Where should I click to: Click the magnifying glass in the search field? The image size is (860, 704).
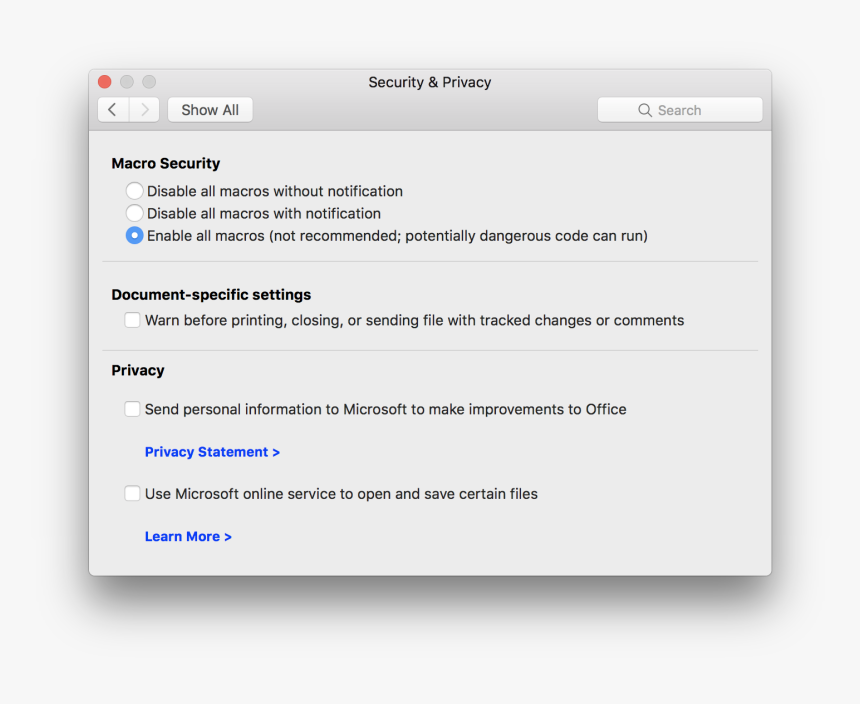coord(645,110)
